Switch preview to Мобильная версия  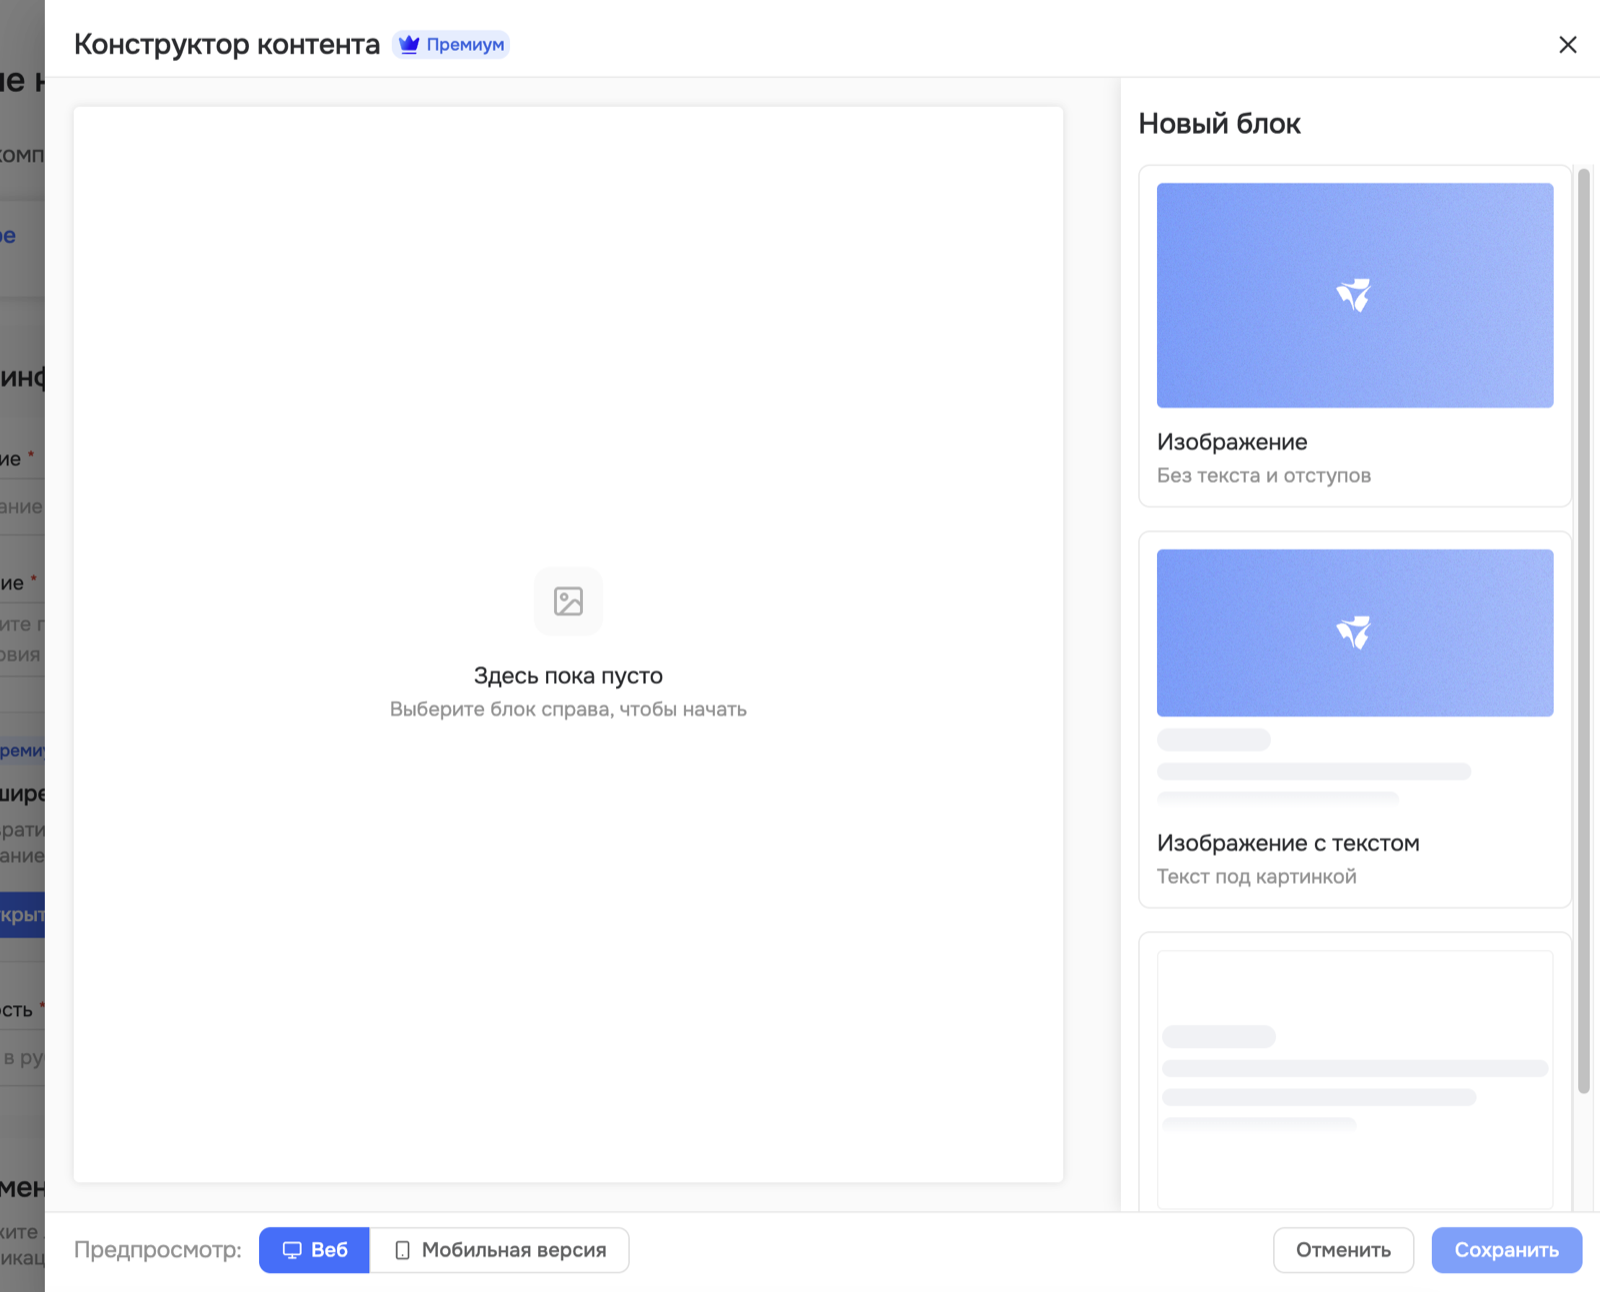click(499, 1250)
